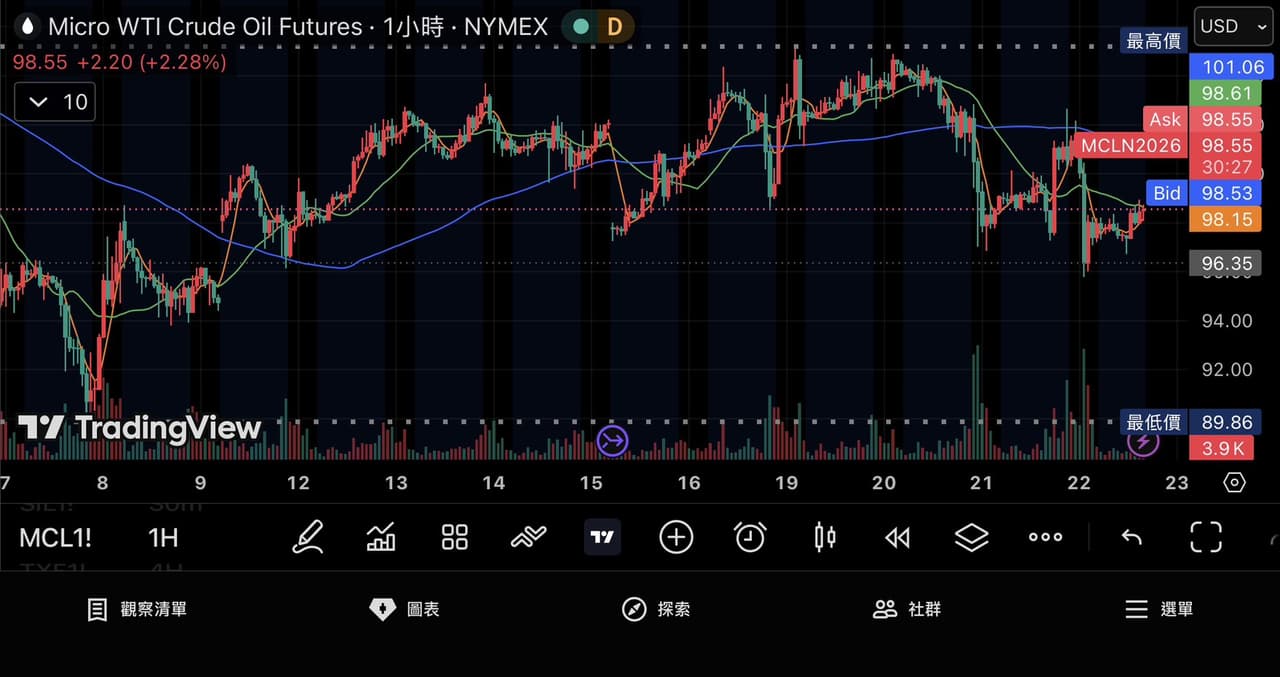Click the Bid price button
Viewport: 1280px width, 677px height.
click(1167, 193)
